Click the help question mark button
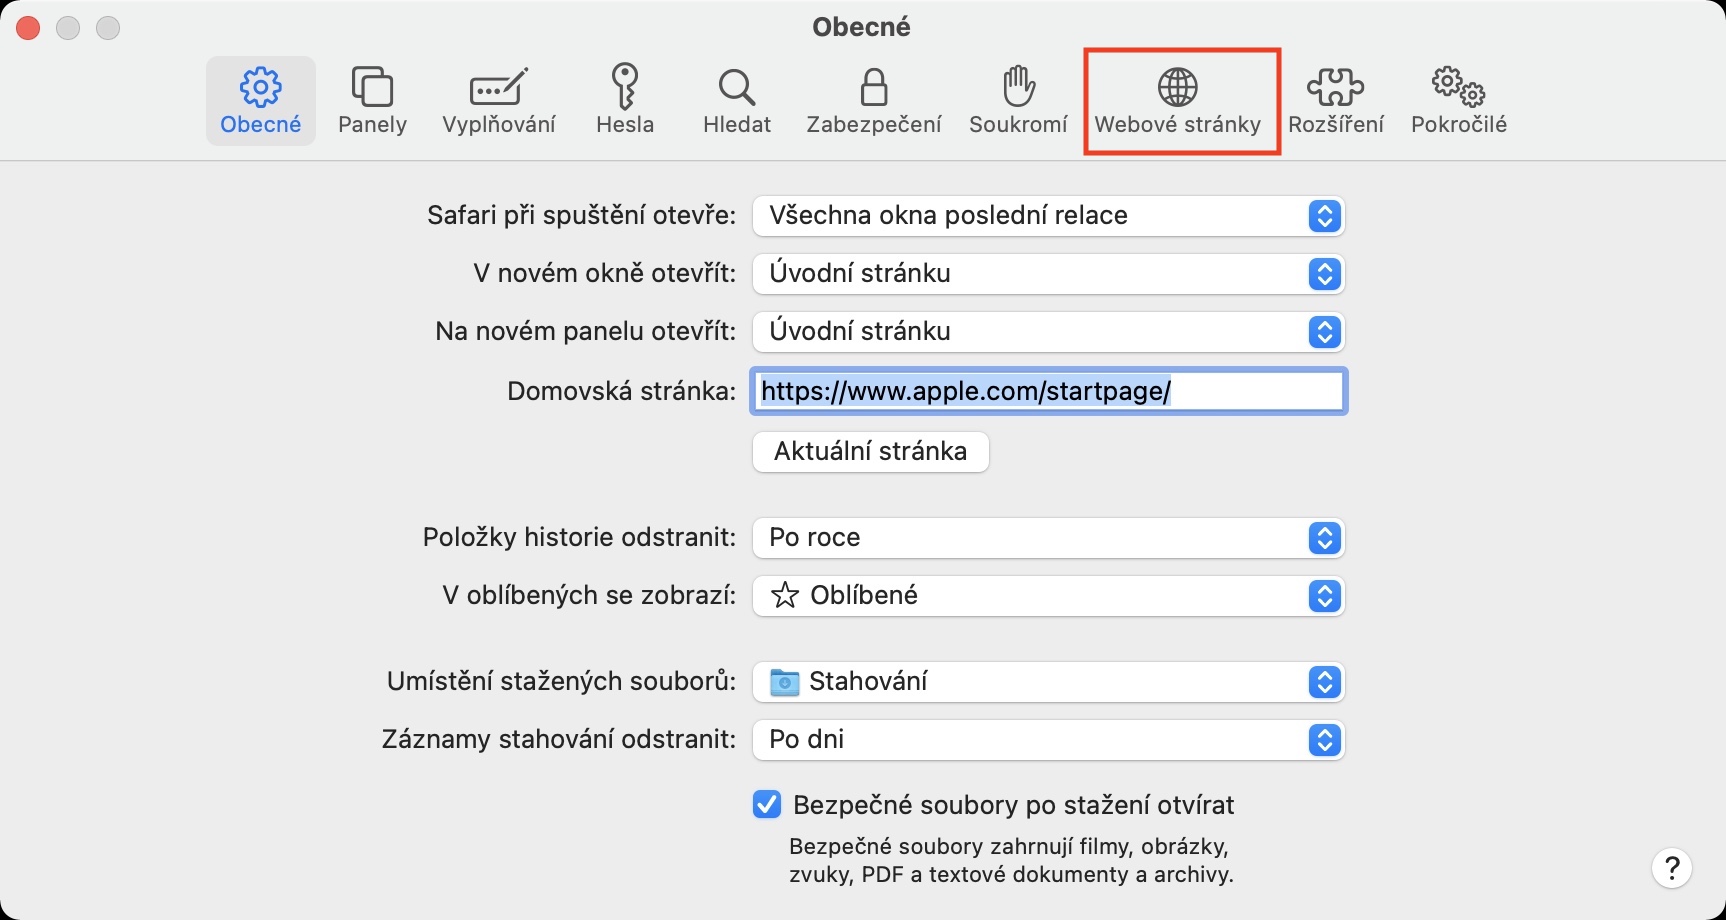This screenshot has height=920, width=1726. pyautogui.click(x=1671, y=868)
